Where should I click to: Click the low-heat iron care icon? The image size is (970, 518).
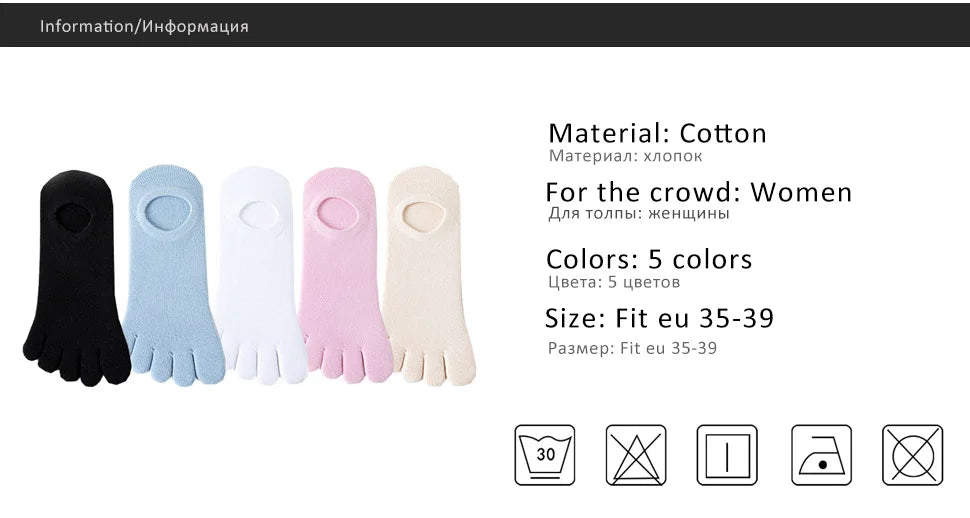point(821,455)
